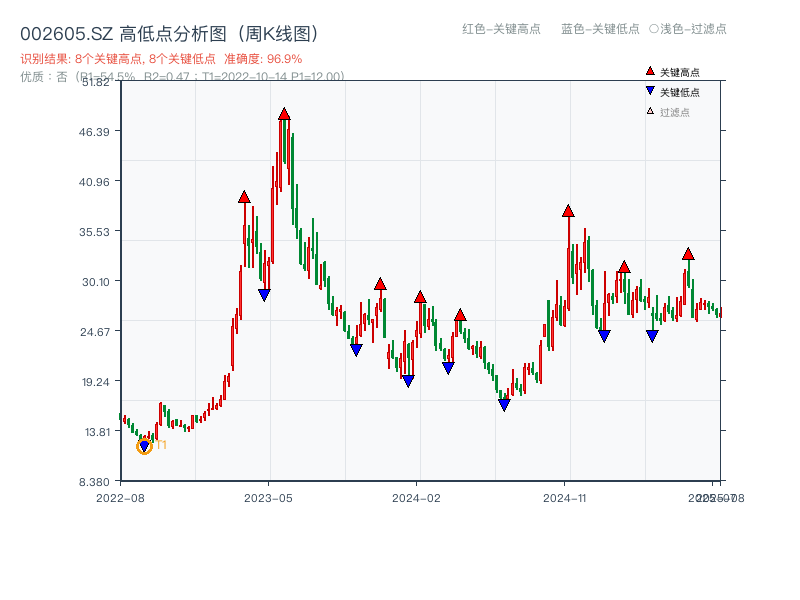Viewport: 800px width, 600px height.
Task: Click the 51.82 y-axis value label
Action: tap(94, 84)
